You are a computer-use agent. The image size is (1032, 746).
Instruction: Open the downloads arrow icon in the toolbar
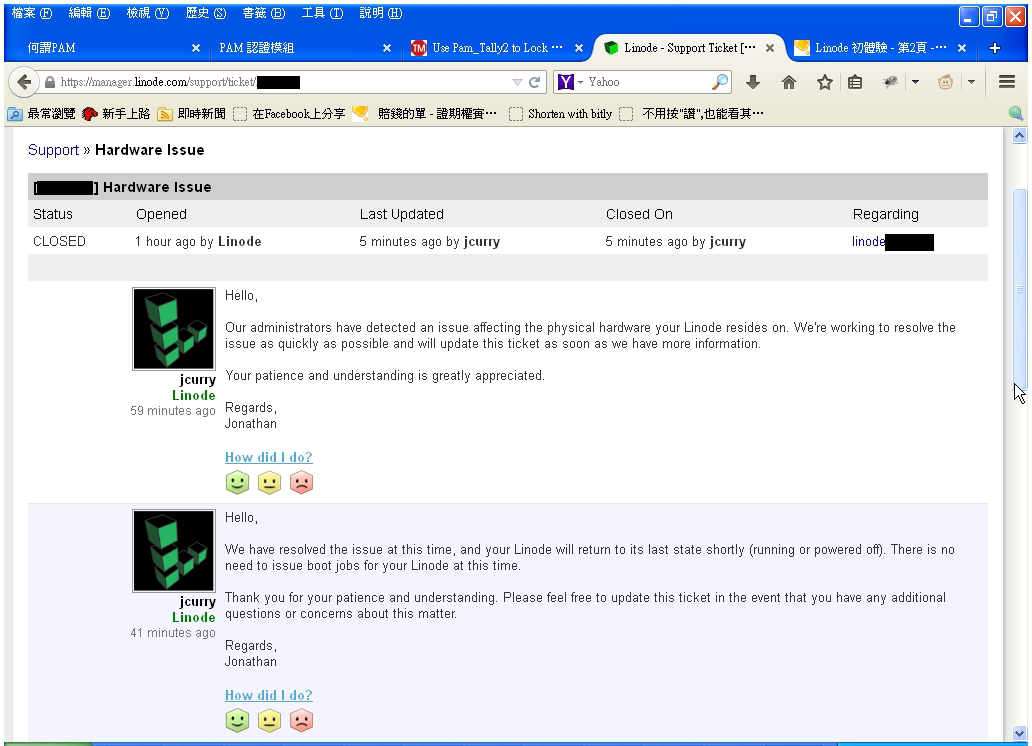753,82
